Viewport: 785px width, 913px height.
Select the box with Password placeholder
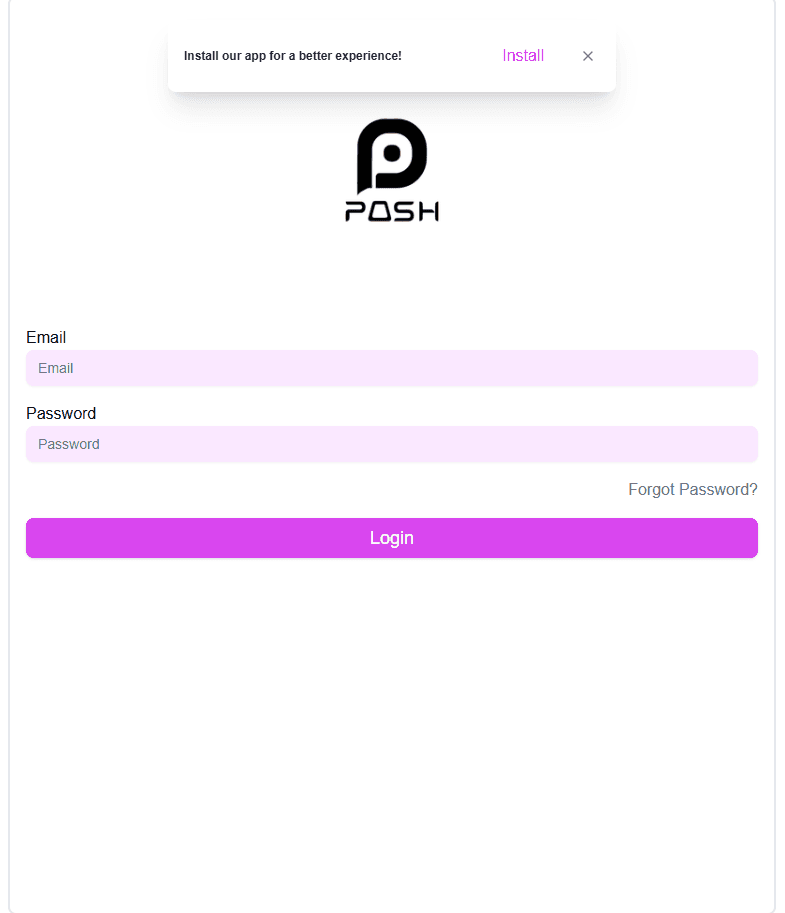click(392, 444)
